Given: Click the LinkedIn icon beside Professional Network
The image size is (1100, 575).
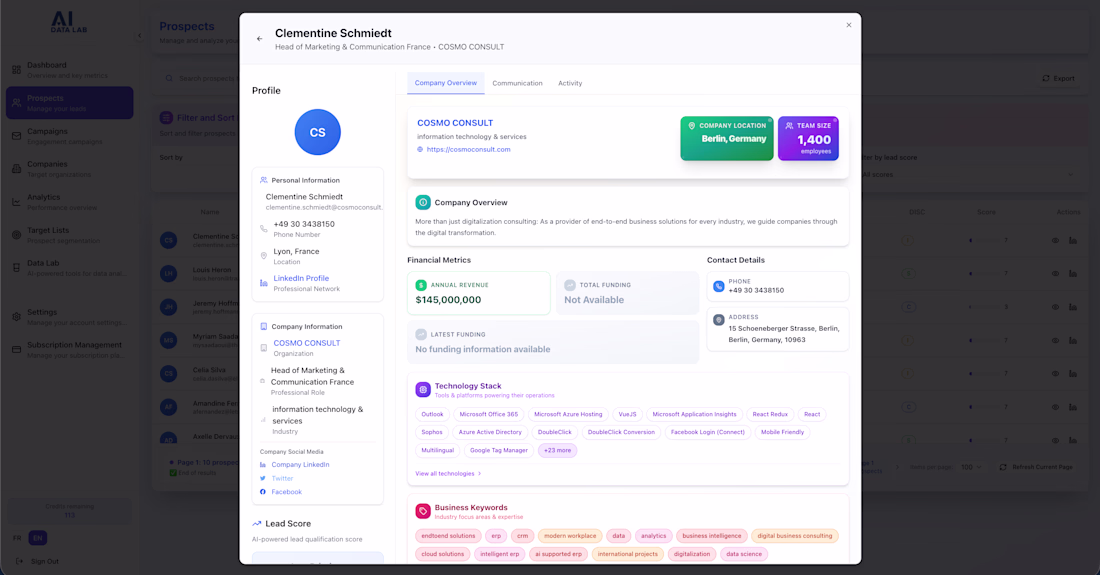Looking at the screenshot, I should point(264,283).
